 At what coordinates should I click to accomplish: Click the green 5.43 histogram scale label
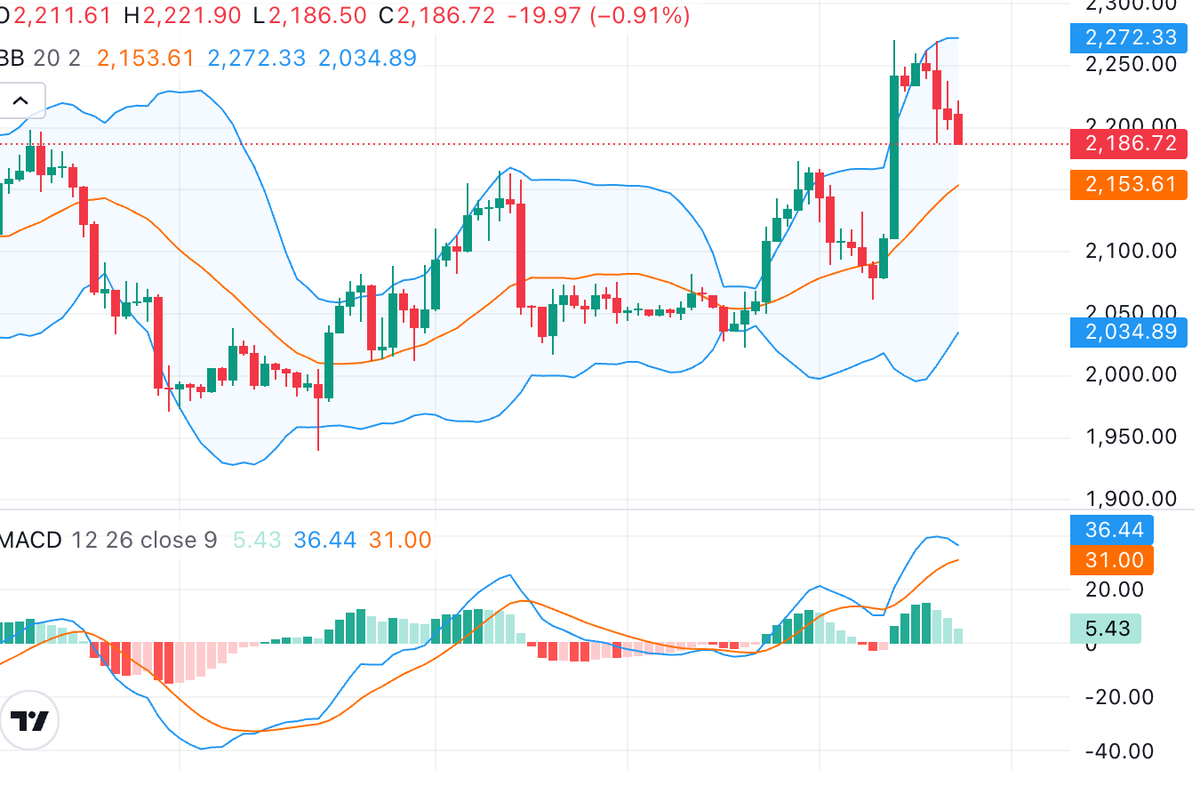pos(1105,628)
